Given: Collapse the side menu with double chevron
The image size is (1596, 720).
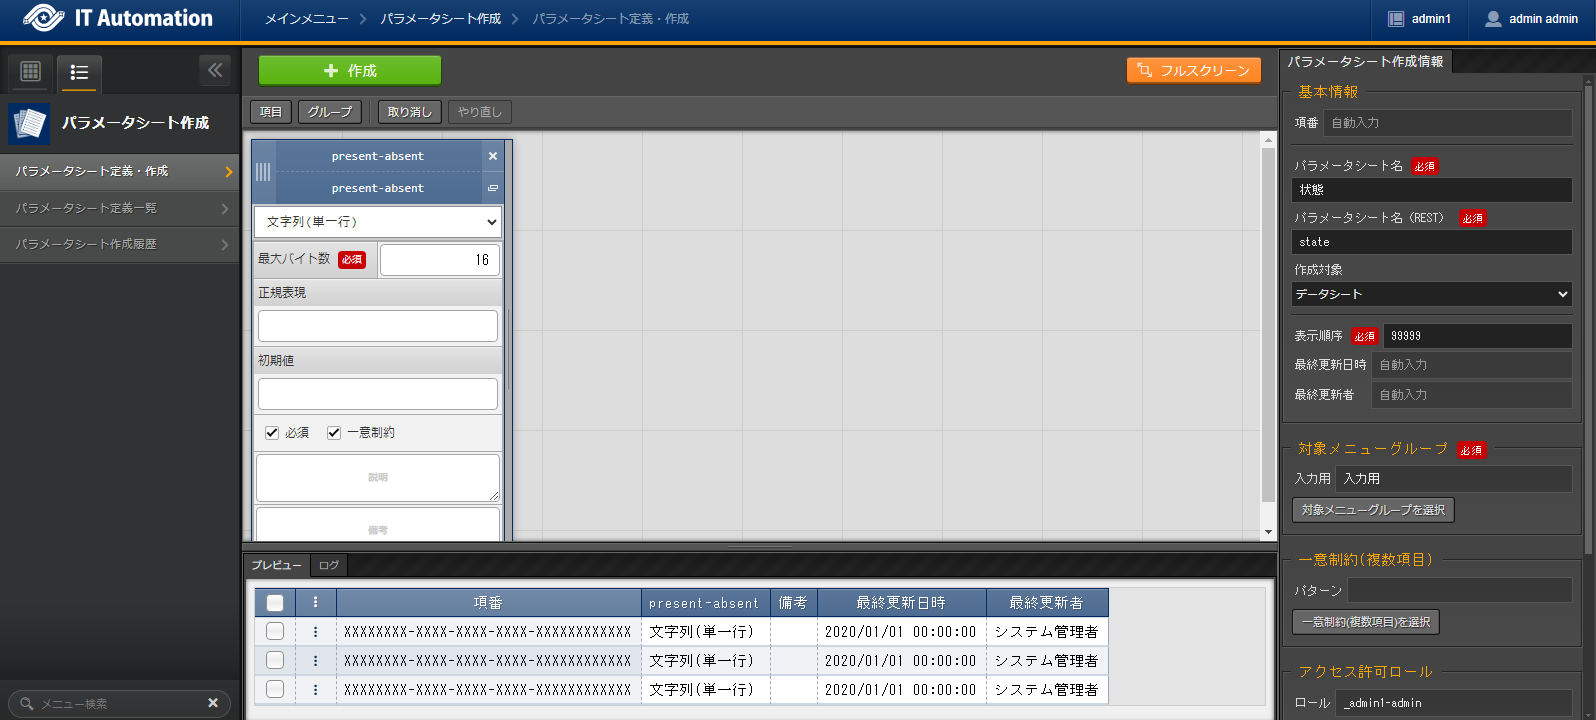Looking at the screenshot, I should point(215,70).
